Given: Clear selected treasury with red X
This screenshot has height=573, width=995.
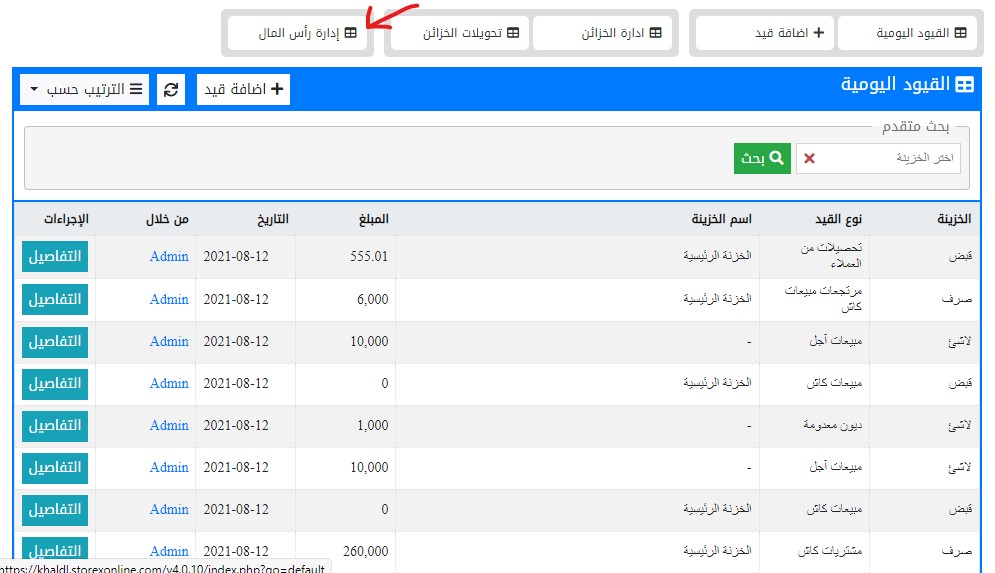Looking at the screenshot, I should (809, 158).
